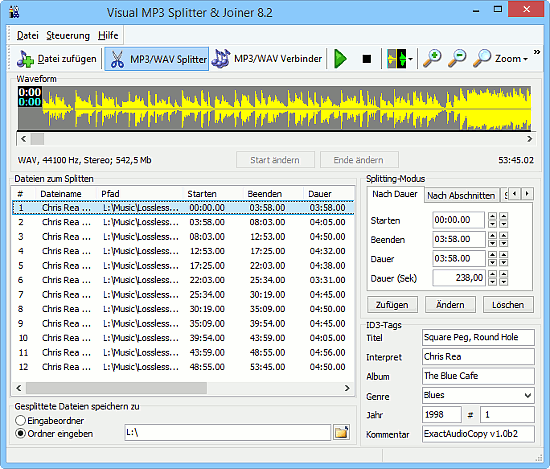
Task: Open the Hilfe menu
Action: click(x=108, y=35)
